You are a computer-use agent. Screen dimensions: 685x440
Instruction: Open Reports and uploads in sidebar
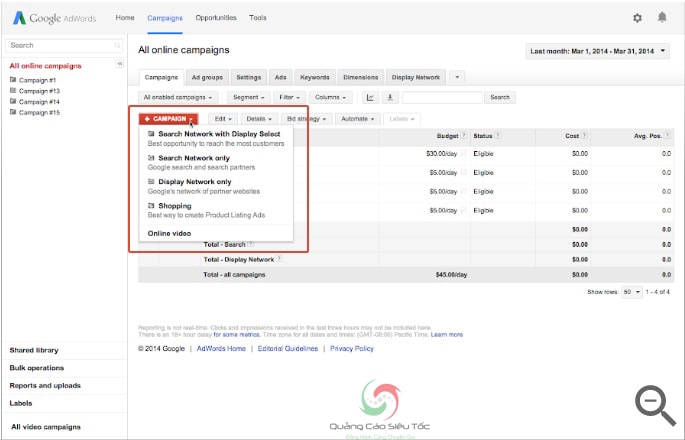[x=45, y=385]
